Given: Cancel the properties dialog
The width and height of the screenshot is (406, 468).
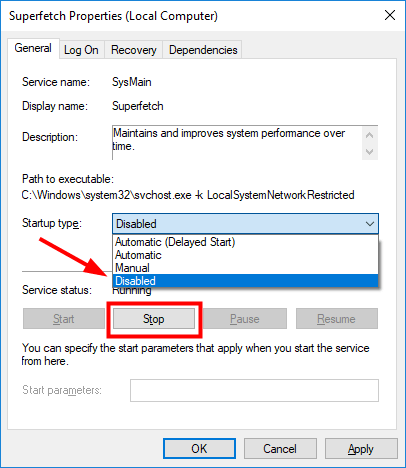Looking at the screenshot, I should click(280, 449).
